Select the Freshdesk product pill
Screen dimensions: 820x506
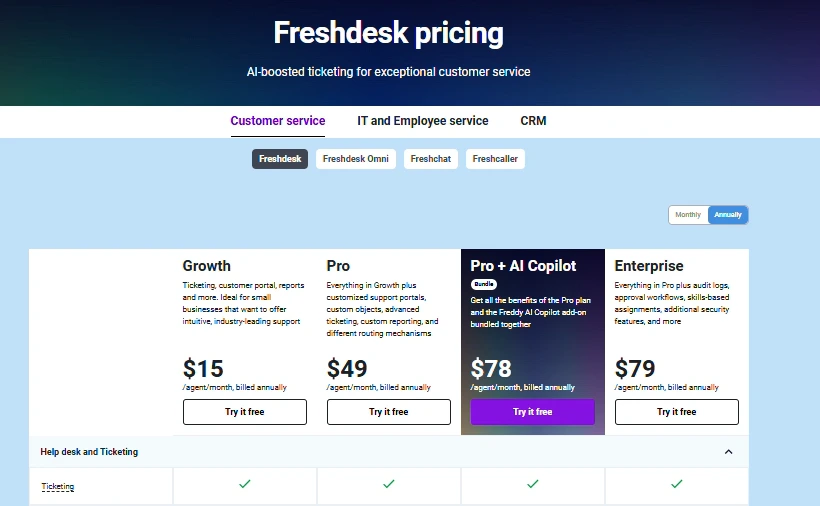pyautogui.click(x=280, y=159)
